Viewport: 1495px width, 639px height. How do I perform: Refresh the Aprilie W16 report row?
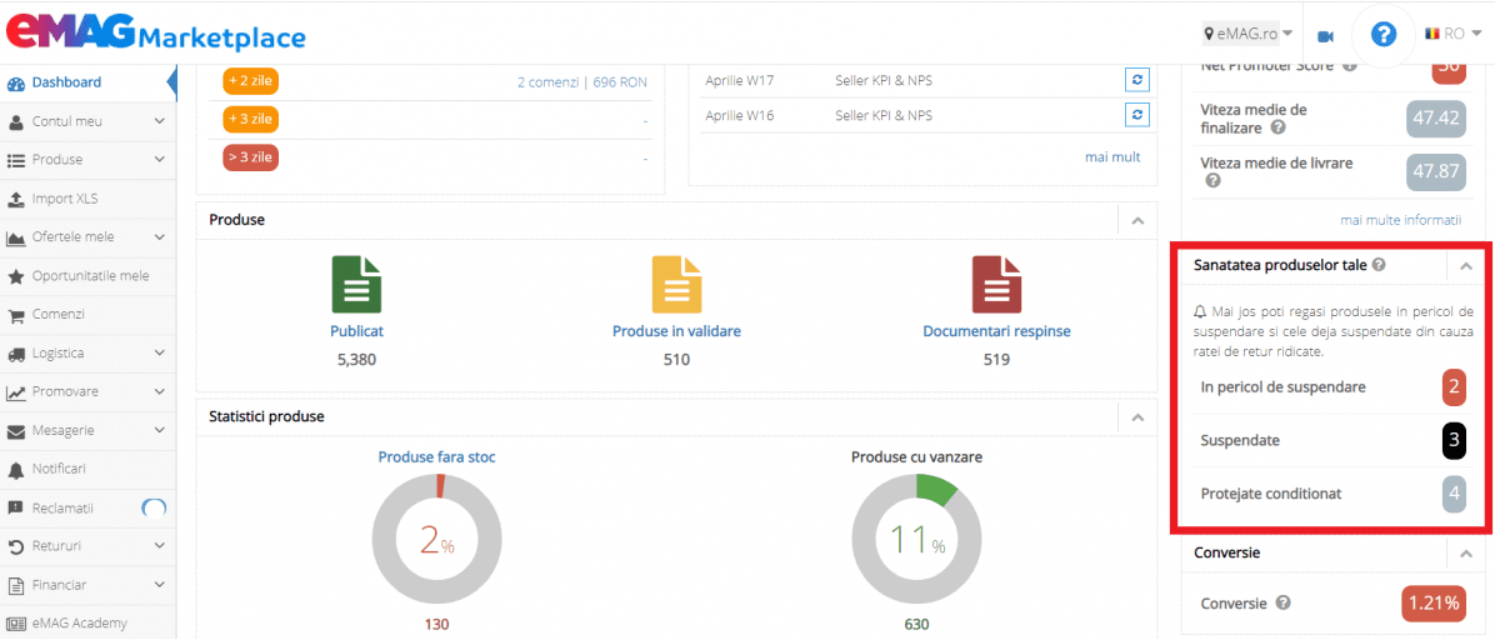1137,115
